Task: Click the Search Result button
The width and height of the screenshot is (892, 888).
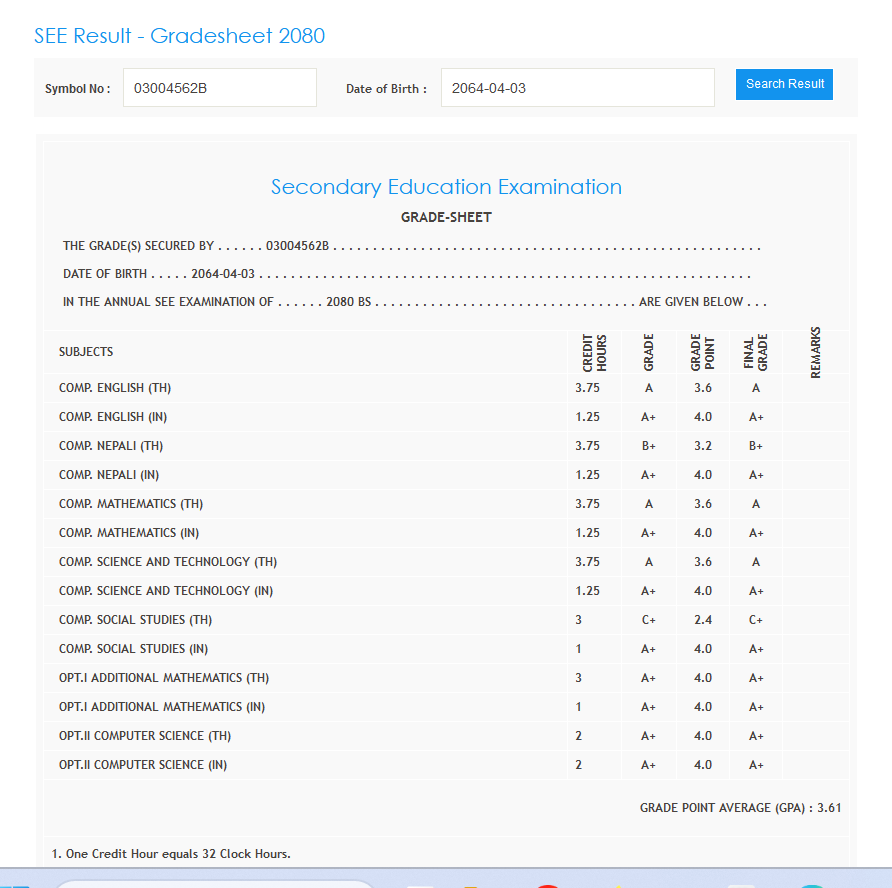Action: [x=784, y=84]
